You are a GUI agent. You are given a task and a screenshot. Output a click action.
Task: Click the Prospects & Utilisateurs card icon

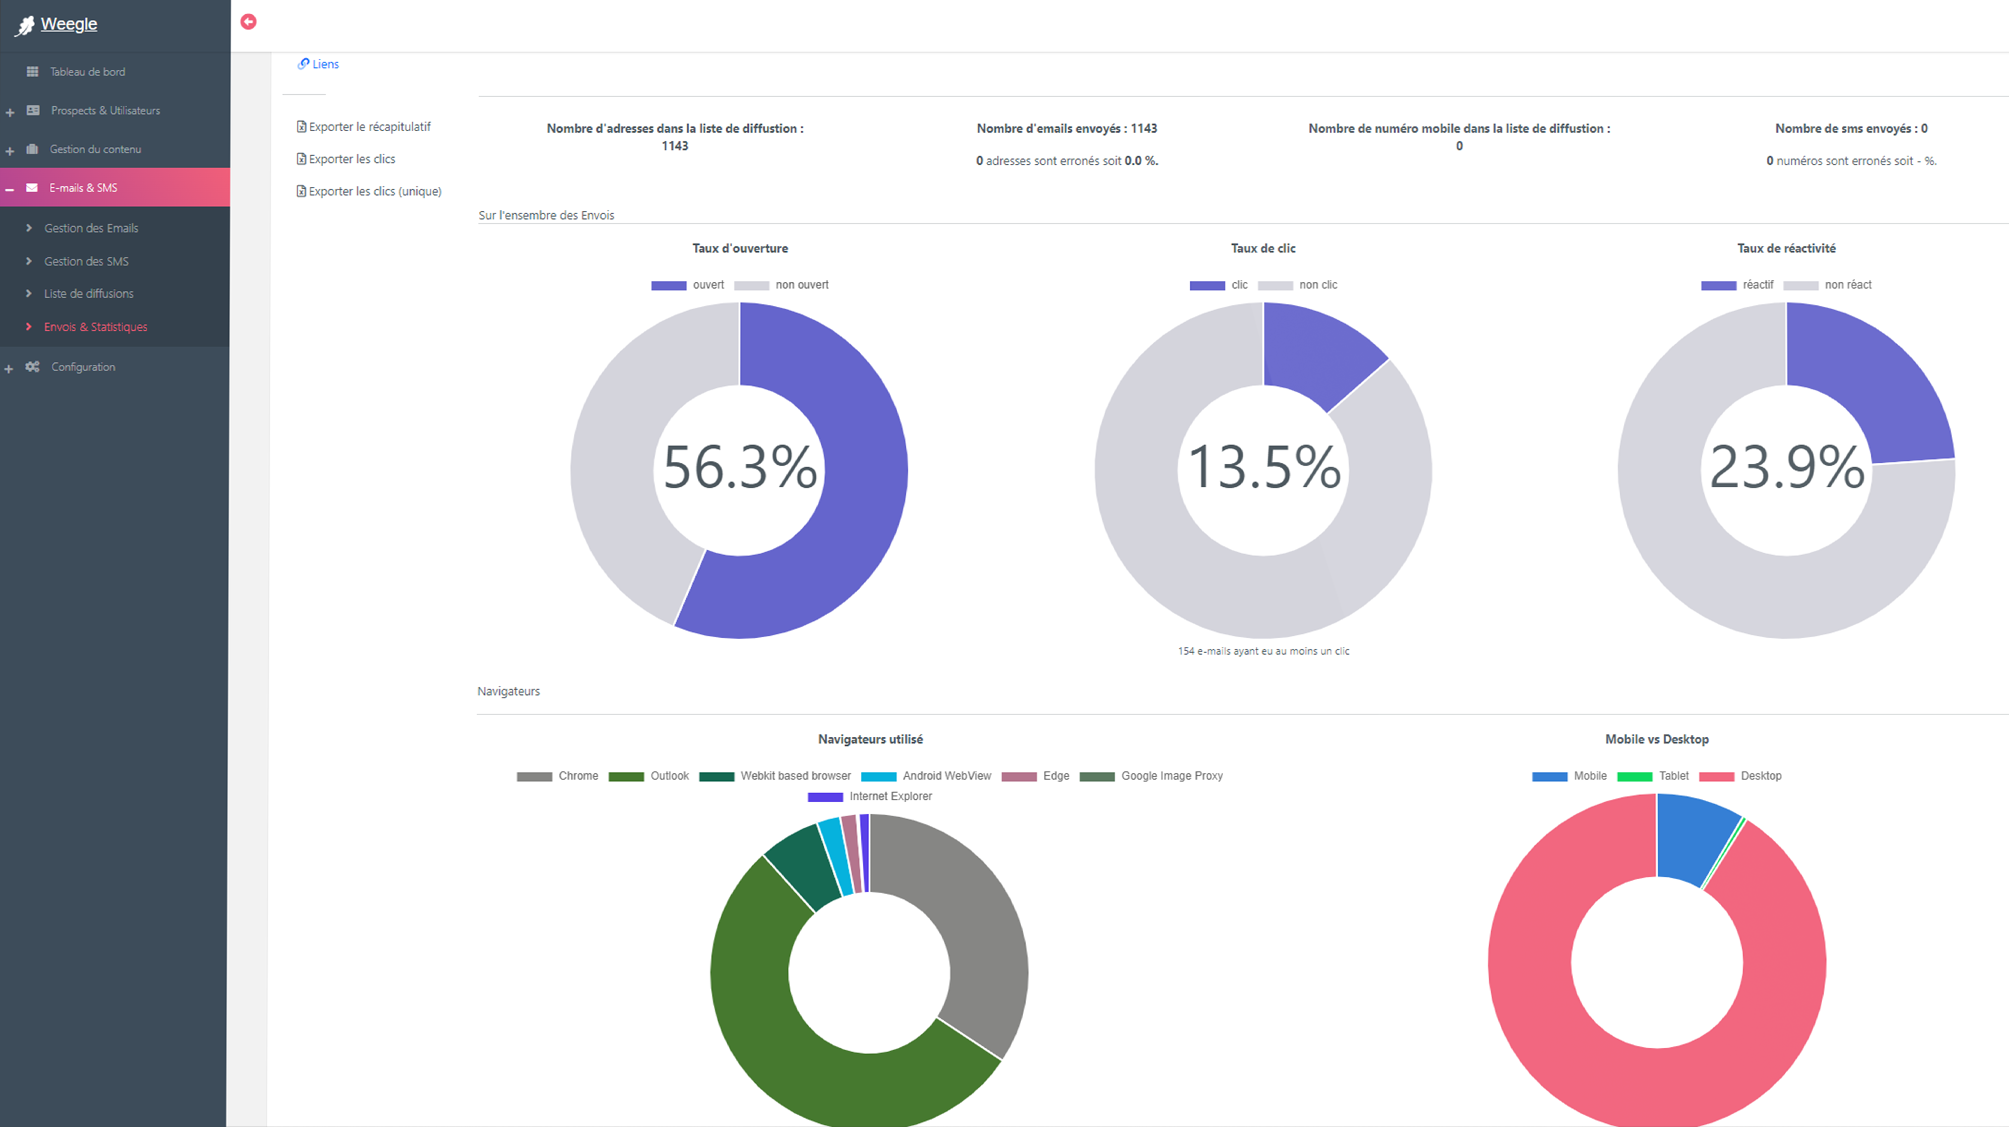[x=33, y=110]
